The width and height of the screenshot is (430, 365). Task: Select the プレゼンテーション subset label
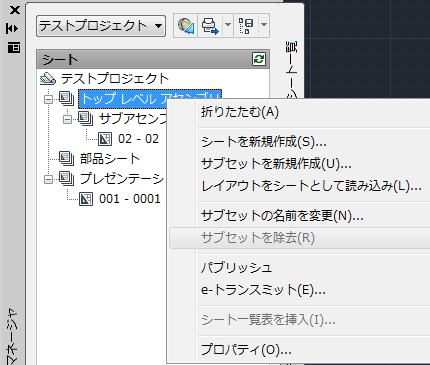[123, 179]
